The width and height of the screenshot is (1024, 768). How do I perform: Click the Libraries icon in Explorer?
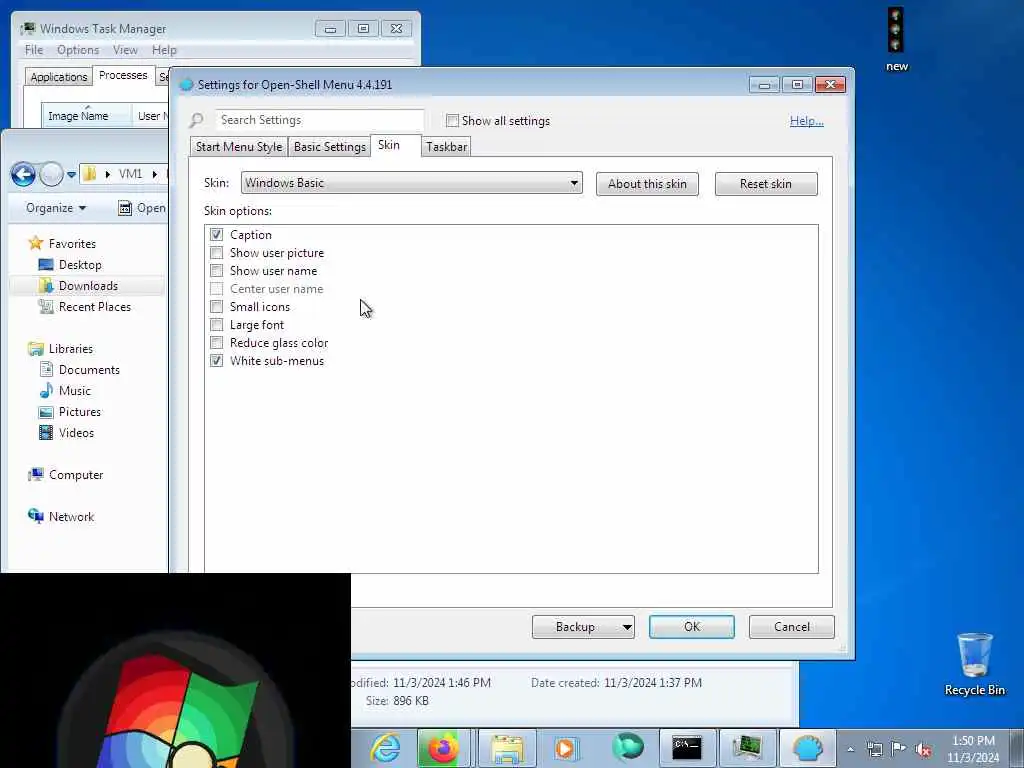coord(35,349)
